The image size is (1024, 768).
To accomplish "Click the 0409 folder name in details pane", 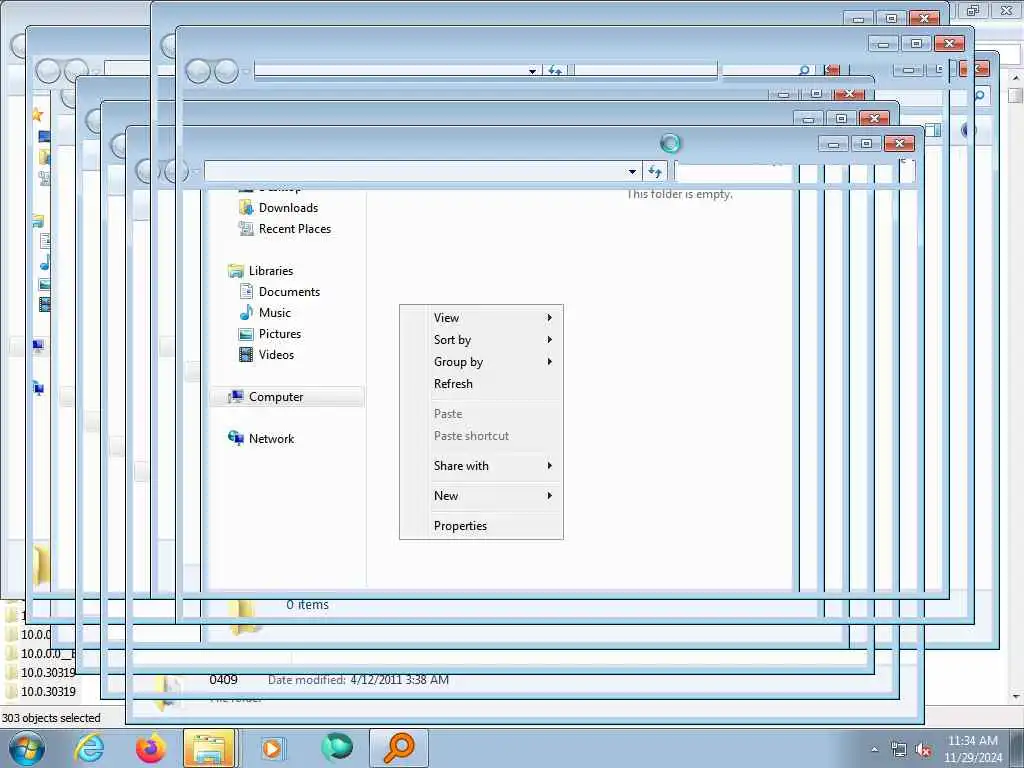I will (x=223, y=680).
